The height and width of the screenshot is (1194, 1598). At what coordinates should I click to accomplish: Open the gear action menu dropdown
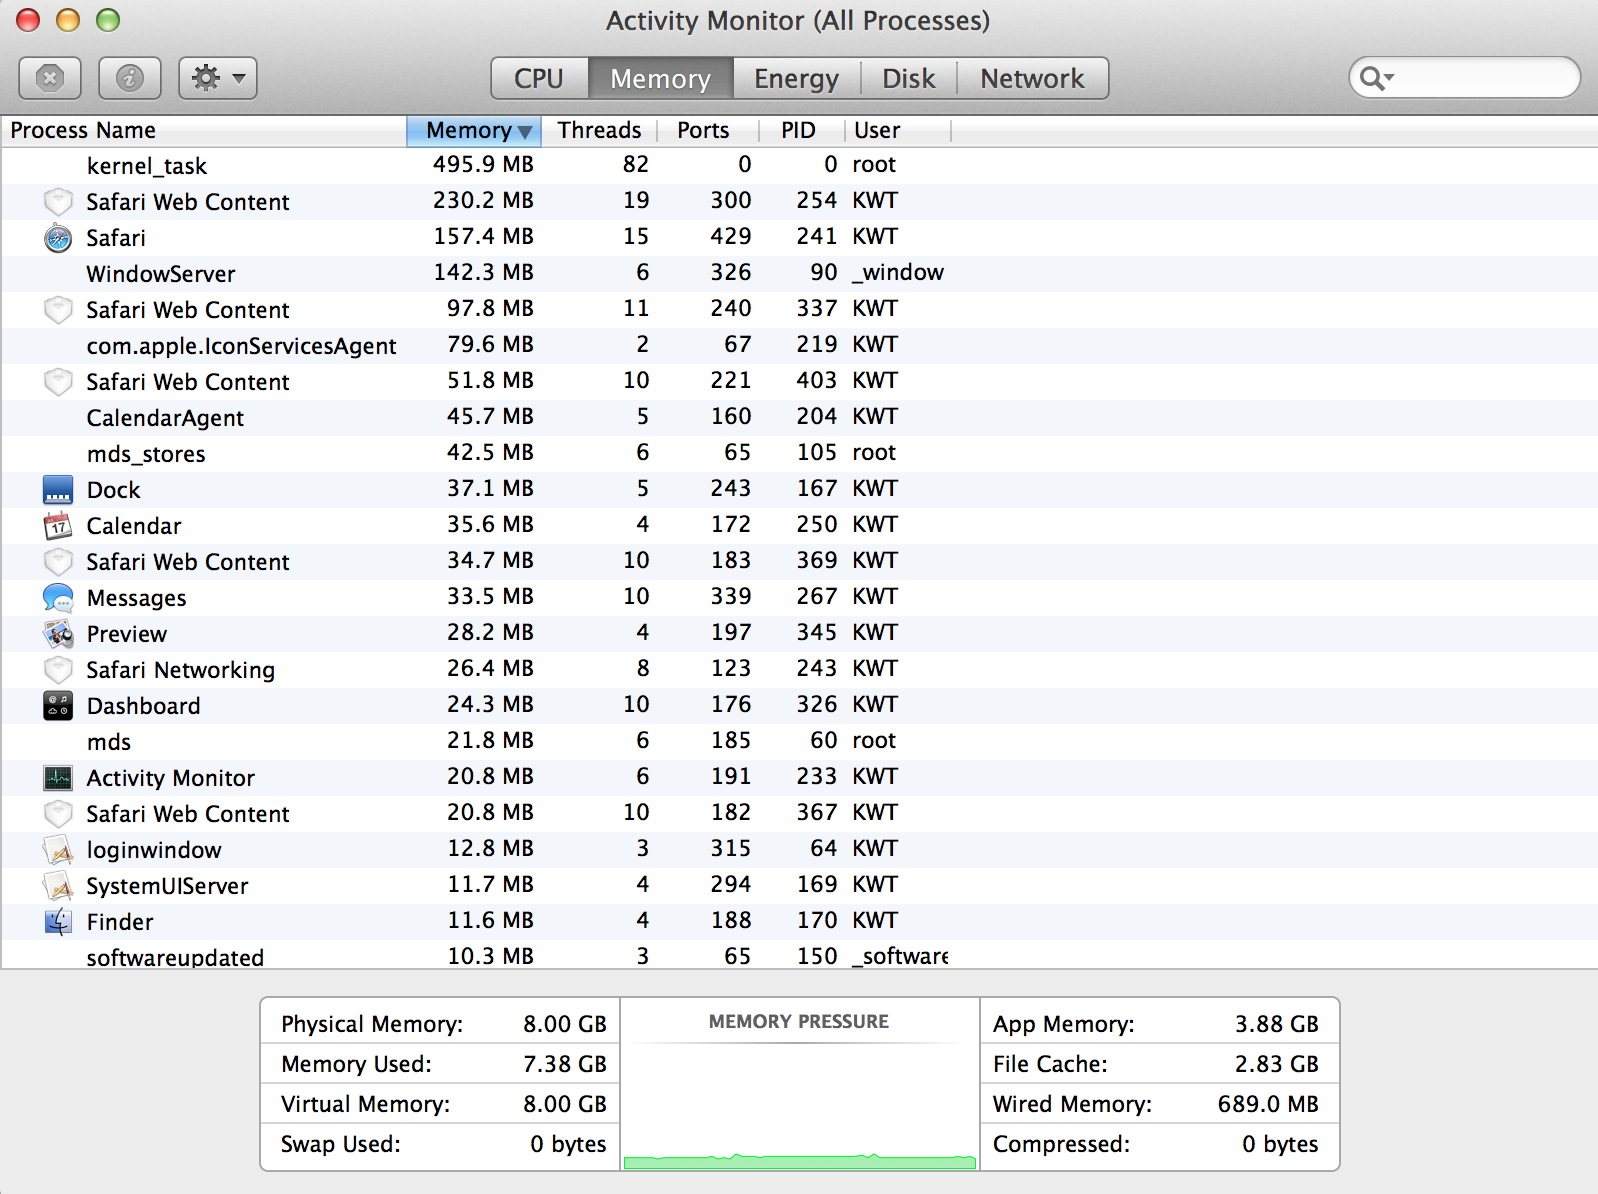click(x=218, y=78)
